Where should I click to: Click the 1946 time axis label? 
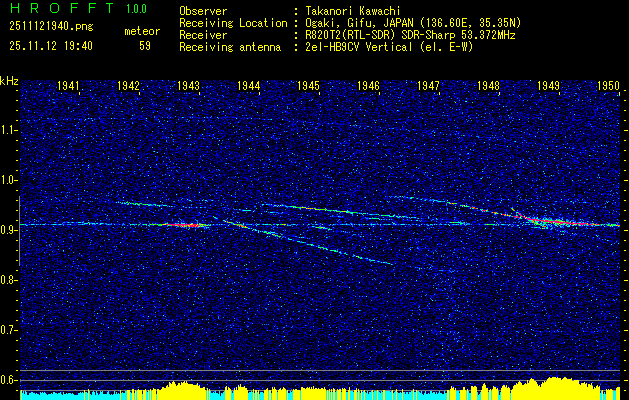click(x=369, y=85)
